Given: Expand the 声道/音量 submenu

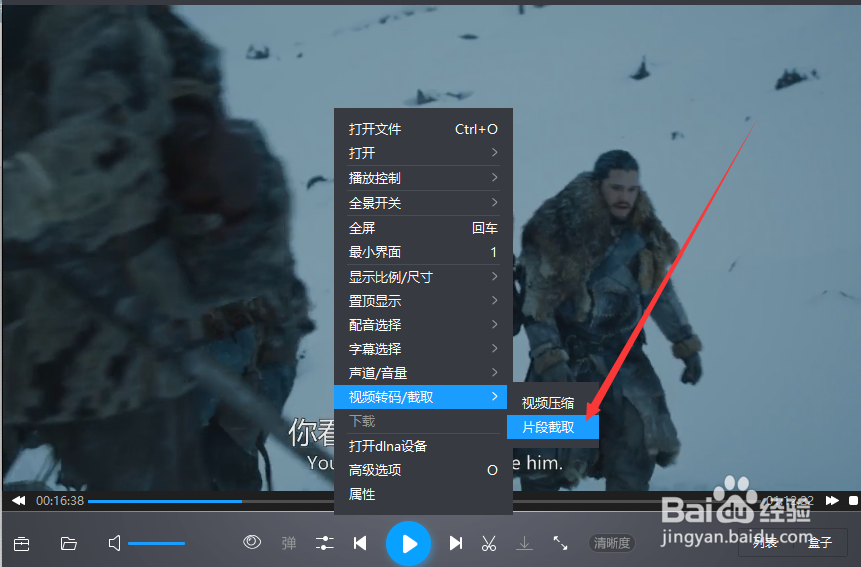Looking at the screenshot, I should 423,373.
